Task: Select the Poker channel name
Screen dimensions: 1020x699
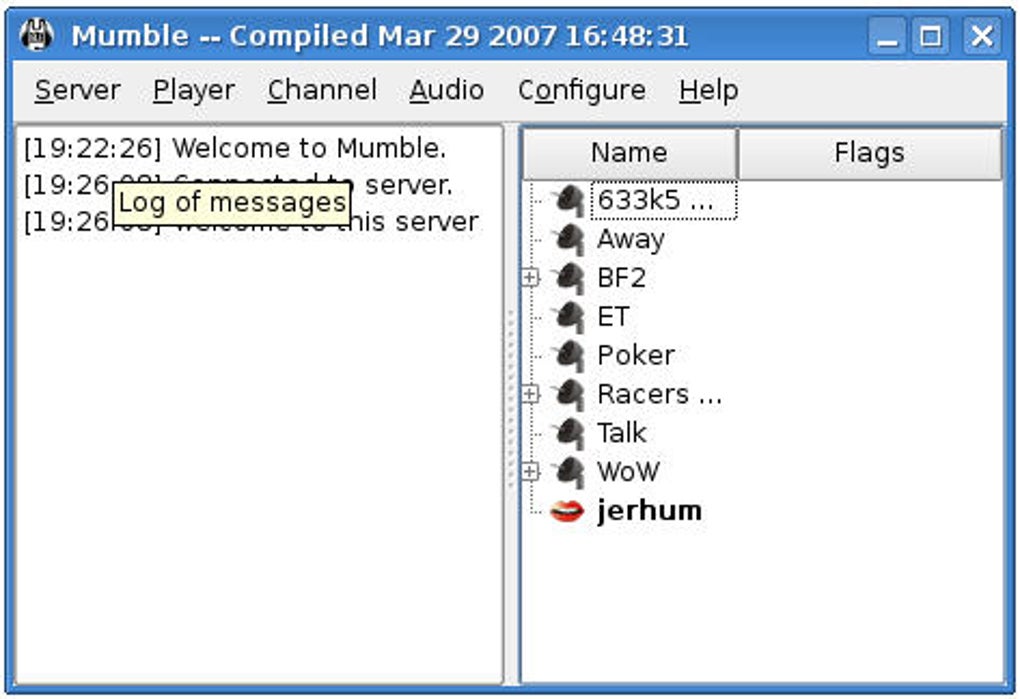Action: (636, 355)
